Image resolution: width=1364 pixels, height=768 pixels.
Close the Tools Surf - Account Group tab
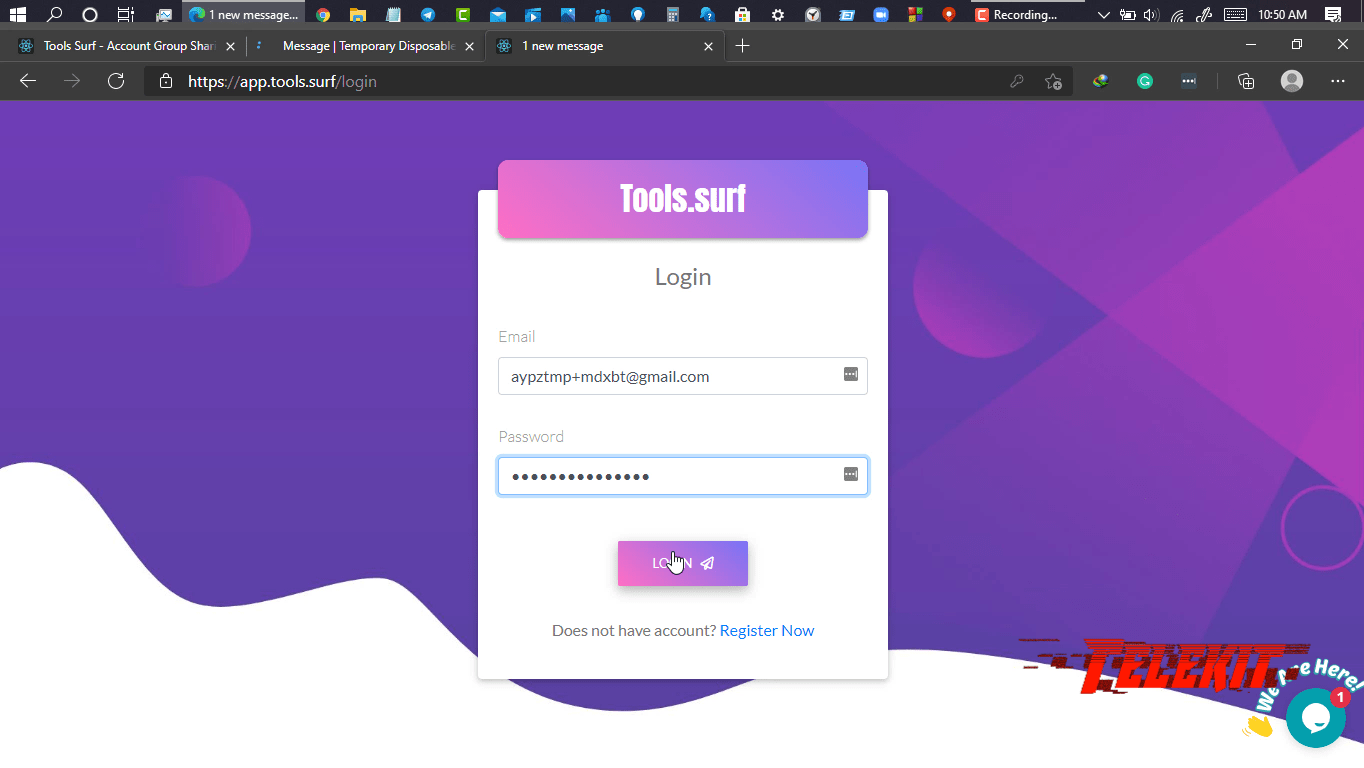pyautogui.click(x=232, y=46)
